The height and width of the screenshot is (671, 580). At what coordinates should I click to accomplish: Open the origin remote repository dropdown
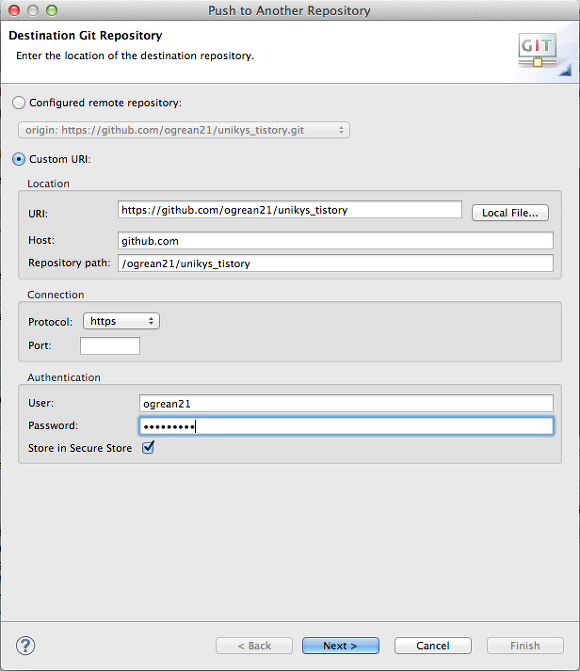tap(184, 130)
